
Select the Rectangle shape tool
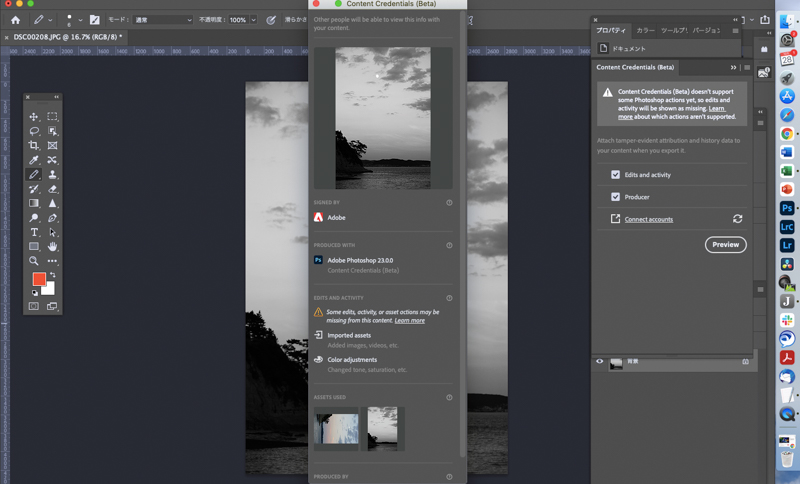tap(34, 246)
